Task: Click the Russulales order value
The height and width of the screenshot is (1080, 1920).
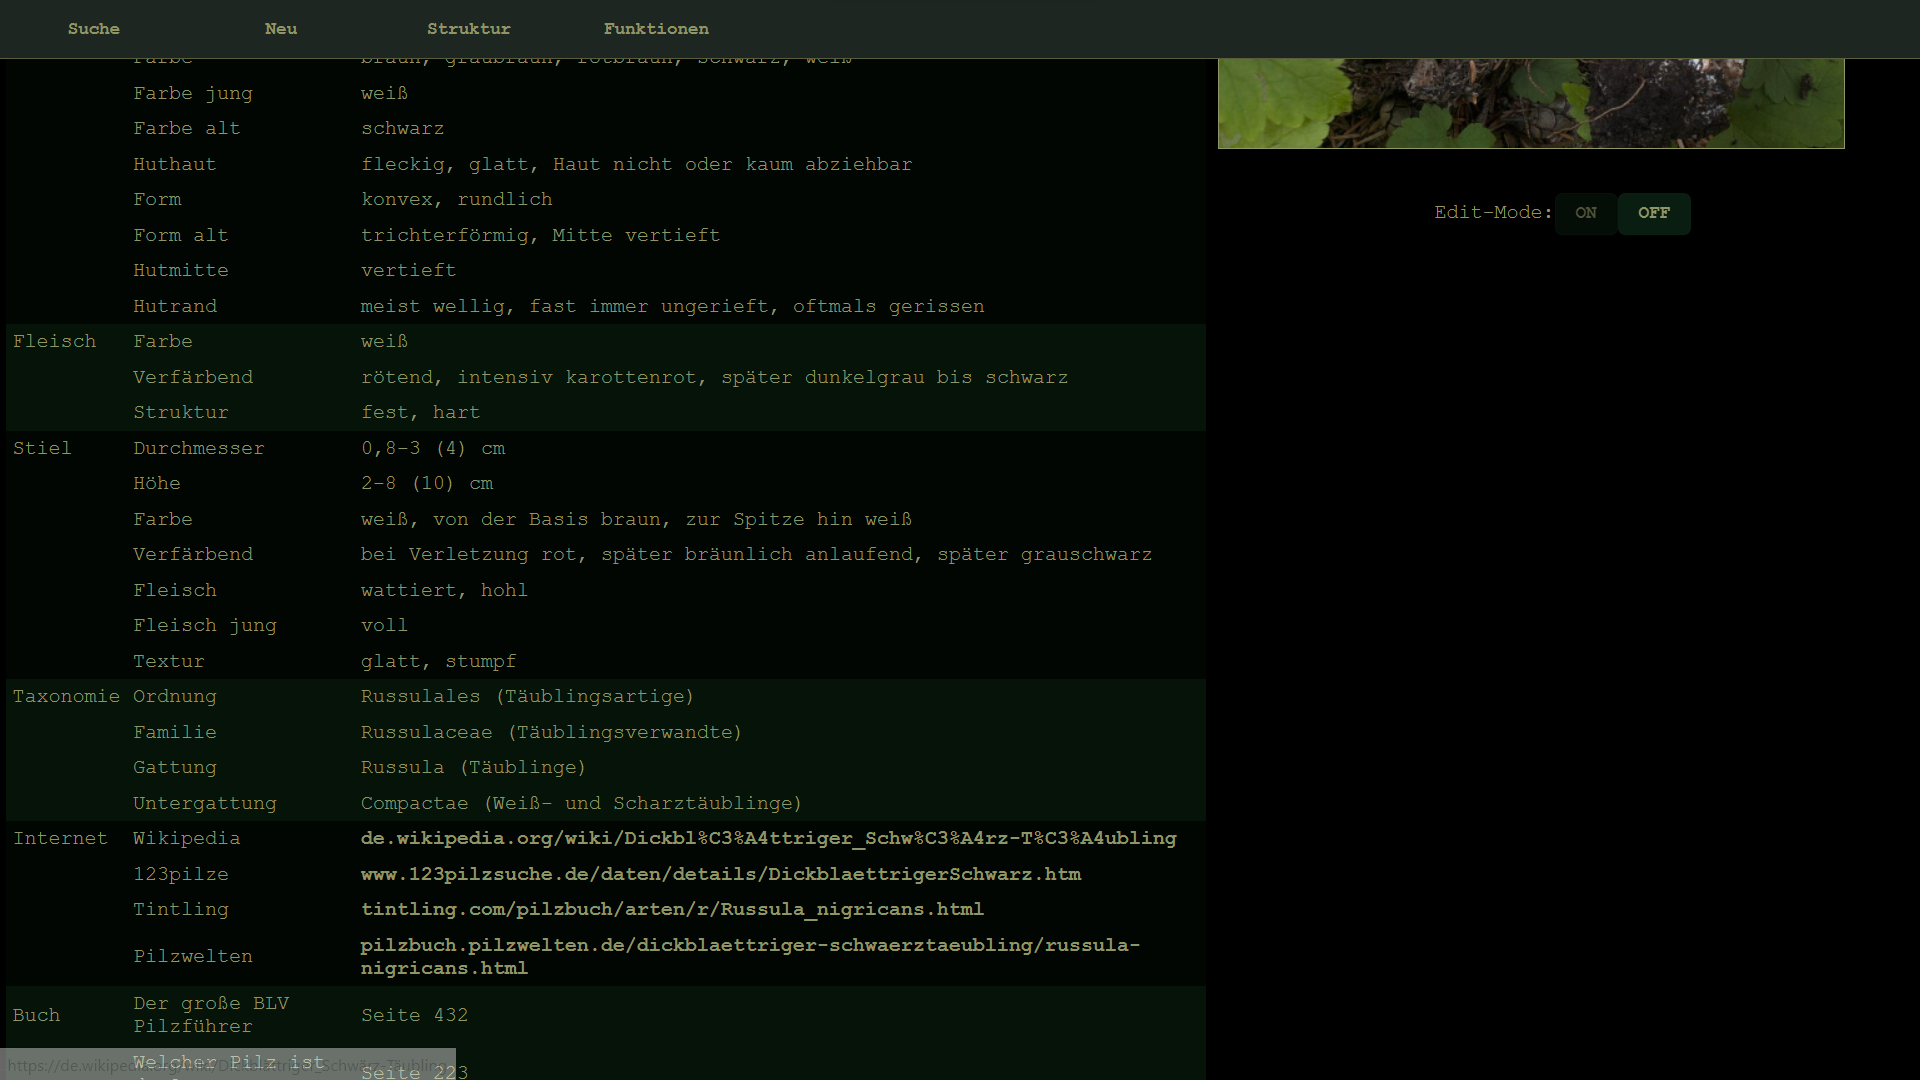Action: pos(527,696)
